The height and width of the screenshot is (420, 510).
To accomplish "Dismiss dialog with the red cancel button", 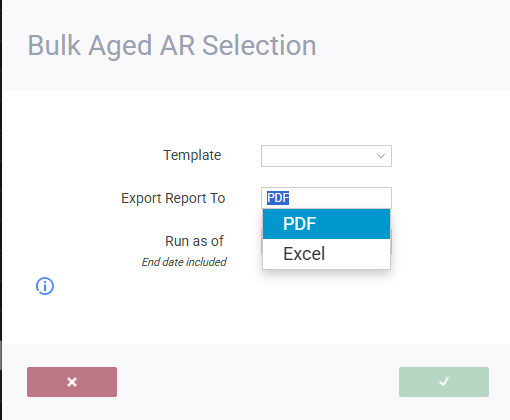I will [72, 382].
